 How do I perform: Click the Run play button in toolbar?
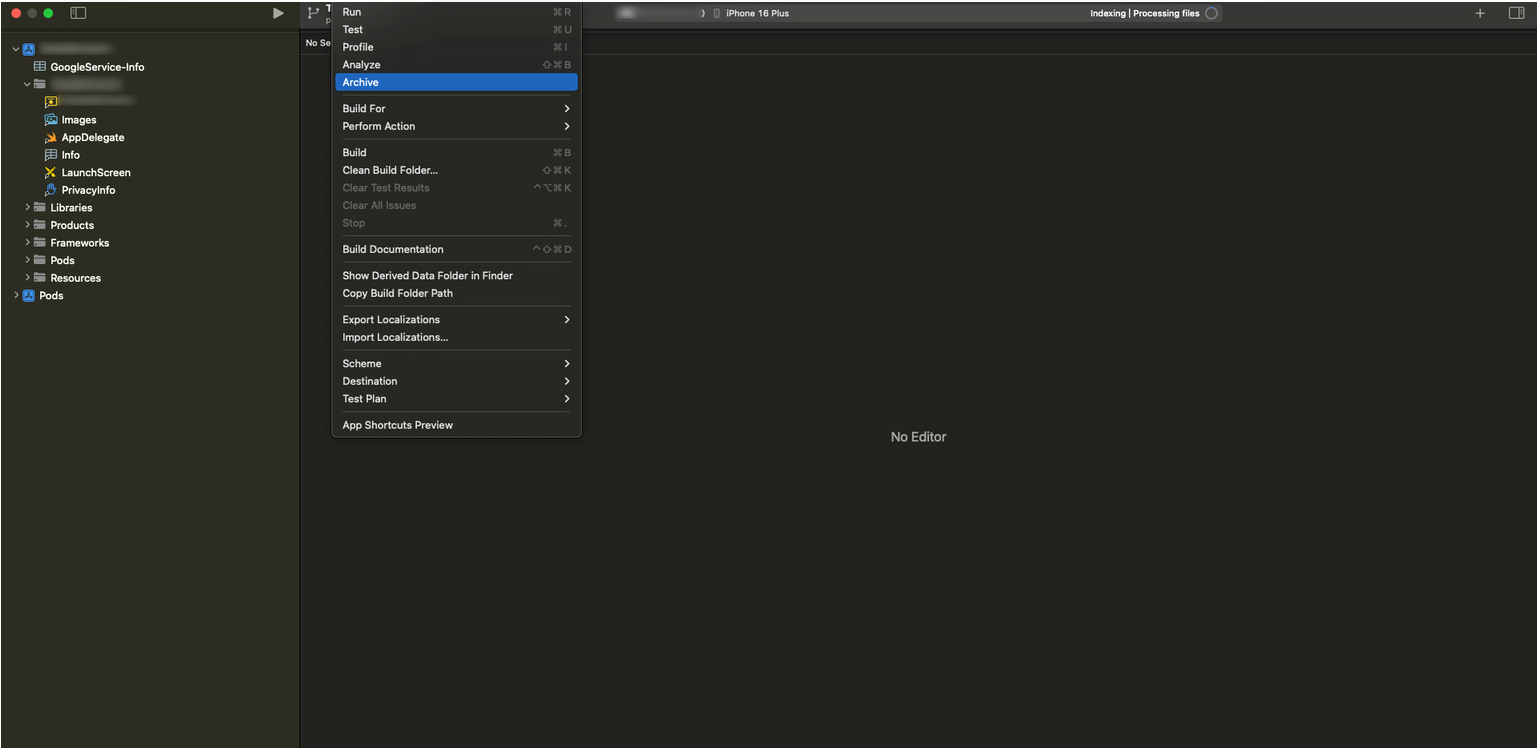pos(278,13)
